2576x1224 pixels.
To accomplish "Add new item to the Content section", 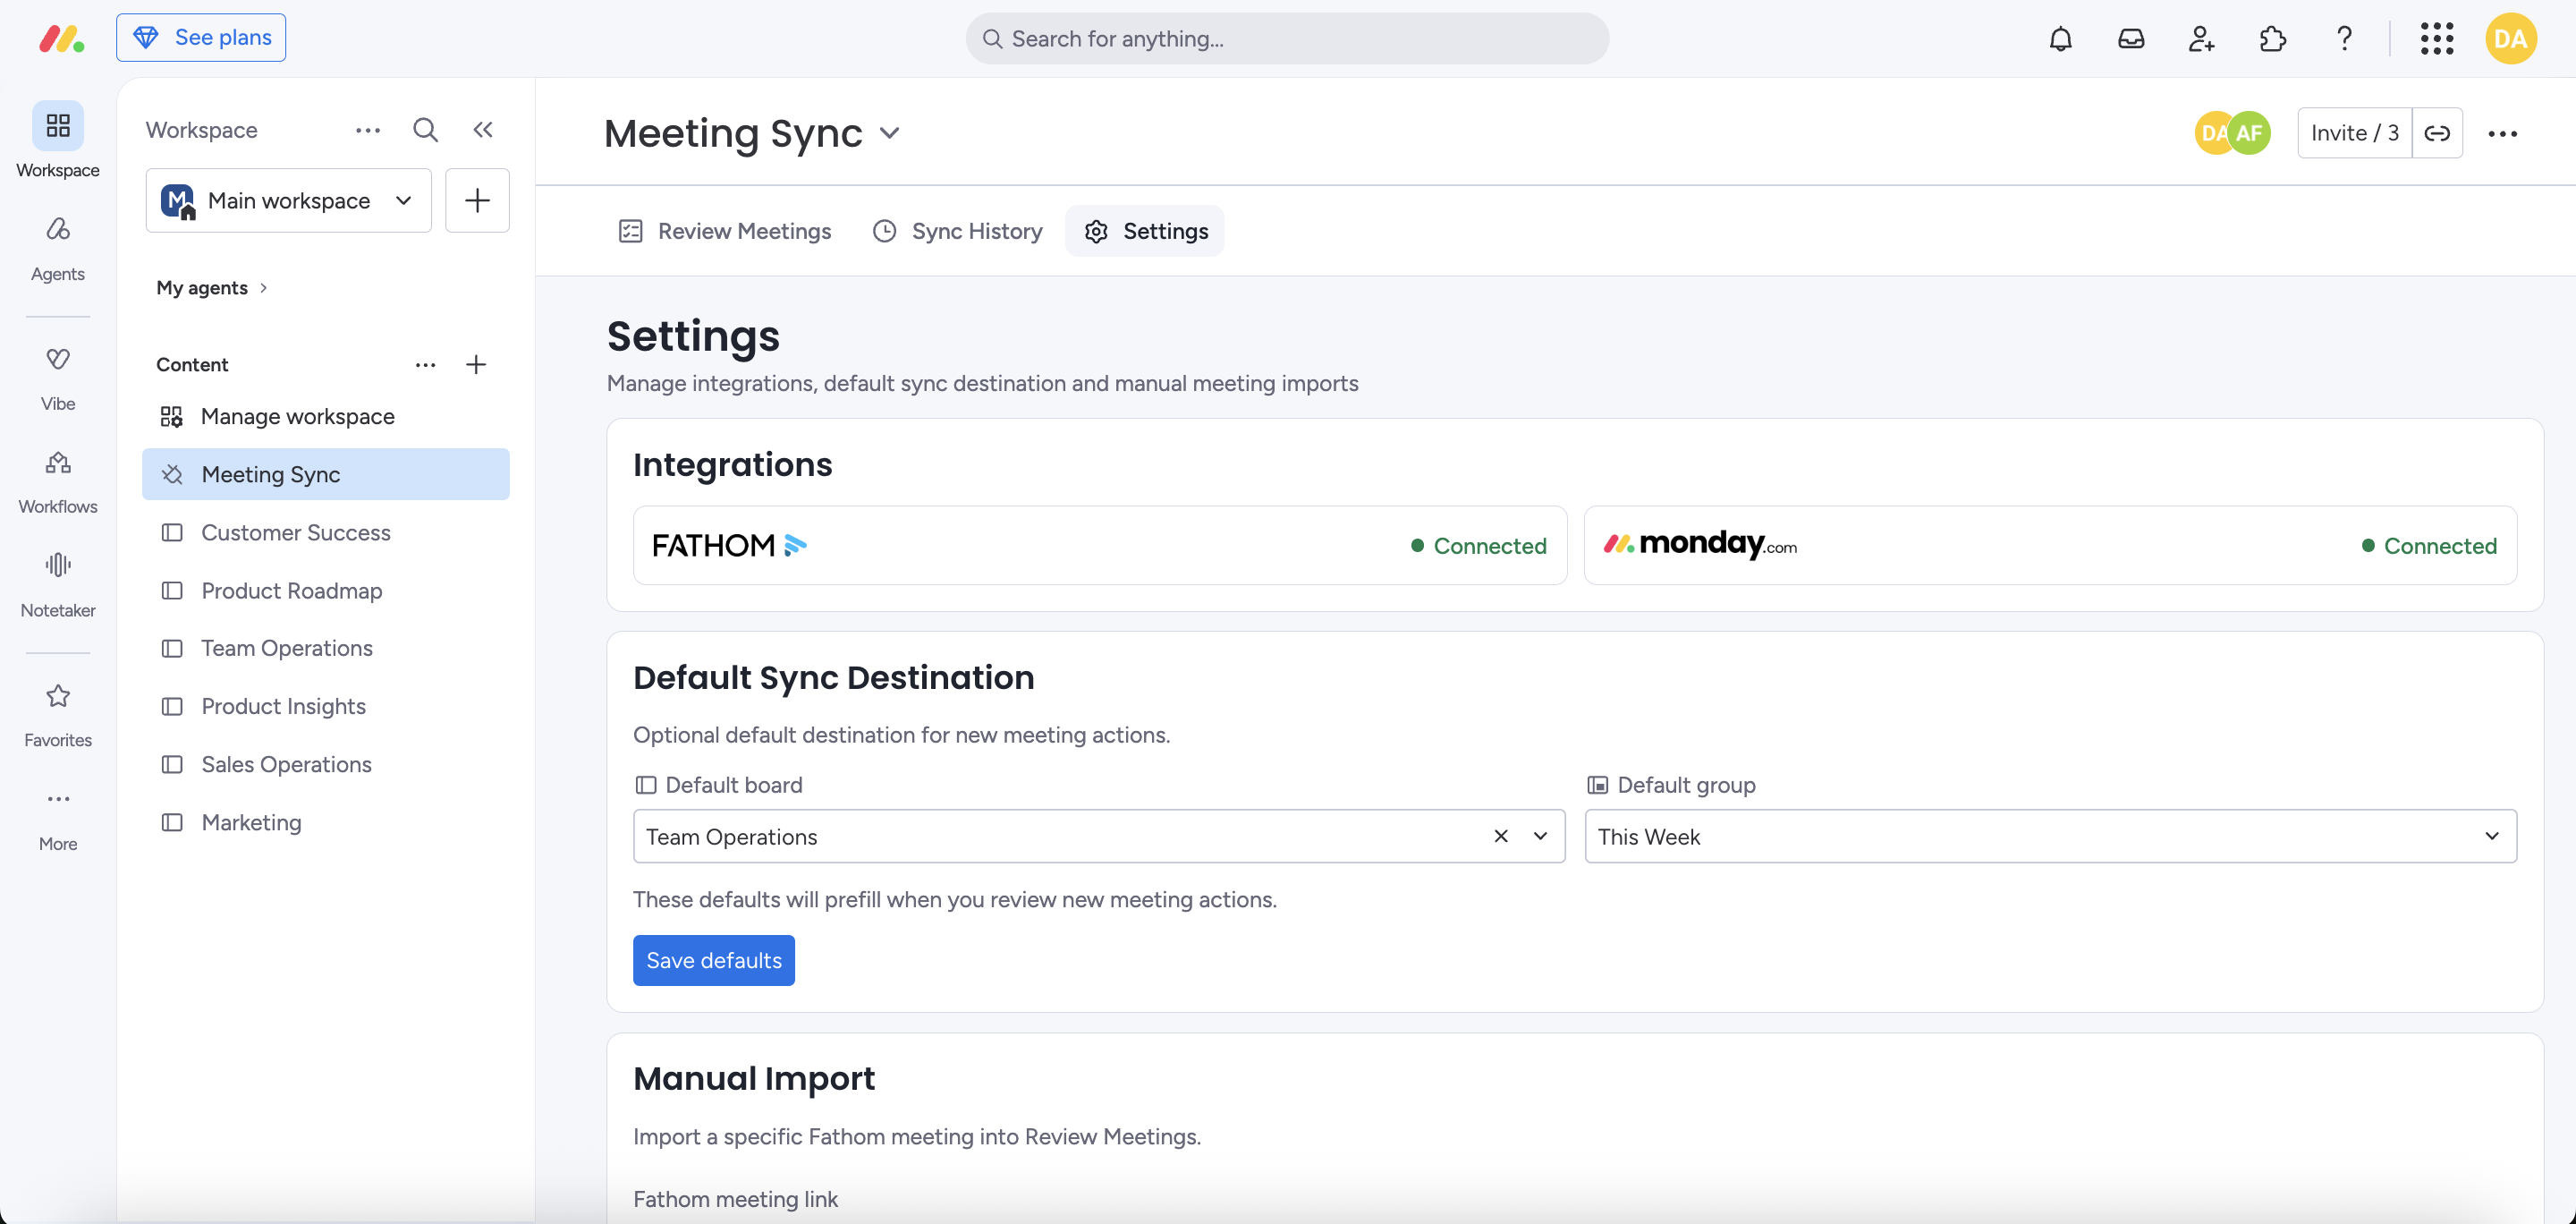I will click(x=476, y=365).
